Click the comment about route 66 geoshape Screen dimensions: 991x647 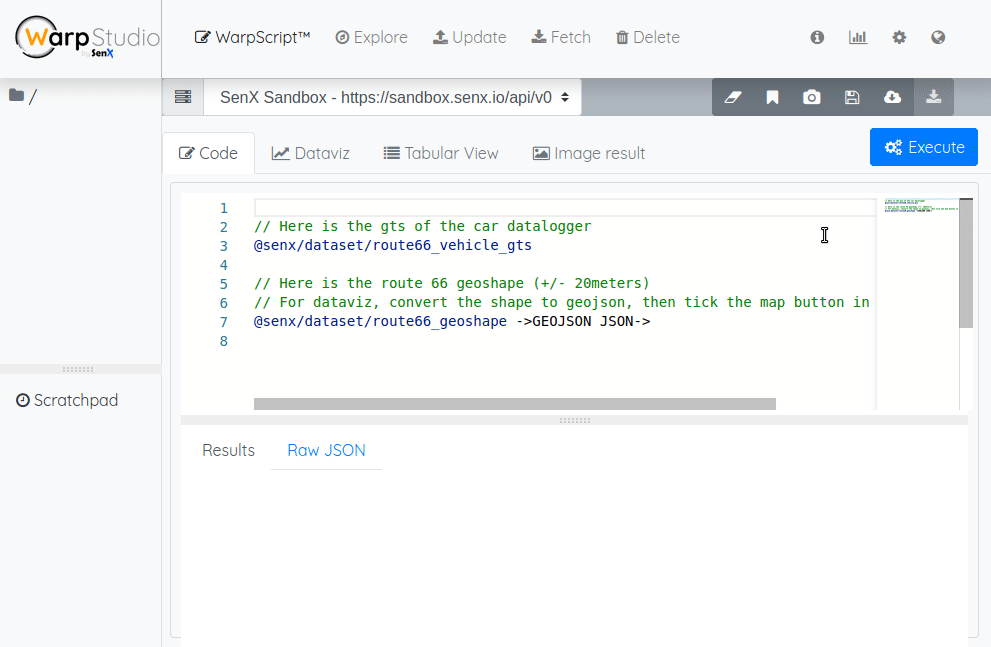[x=451, y=283]
